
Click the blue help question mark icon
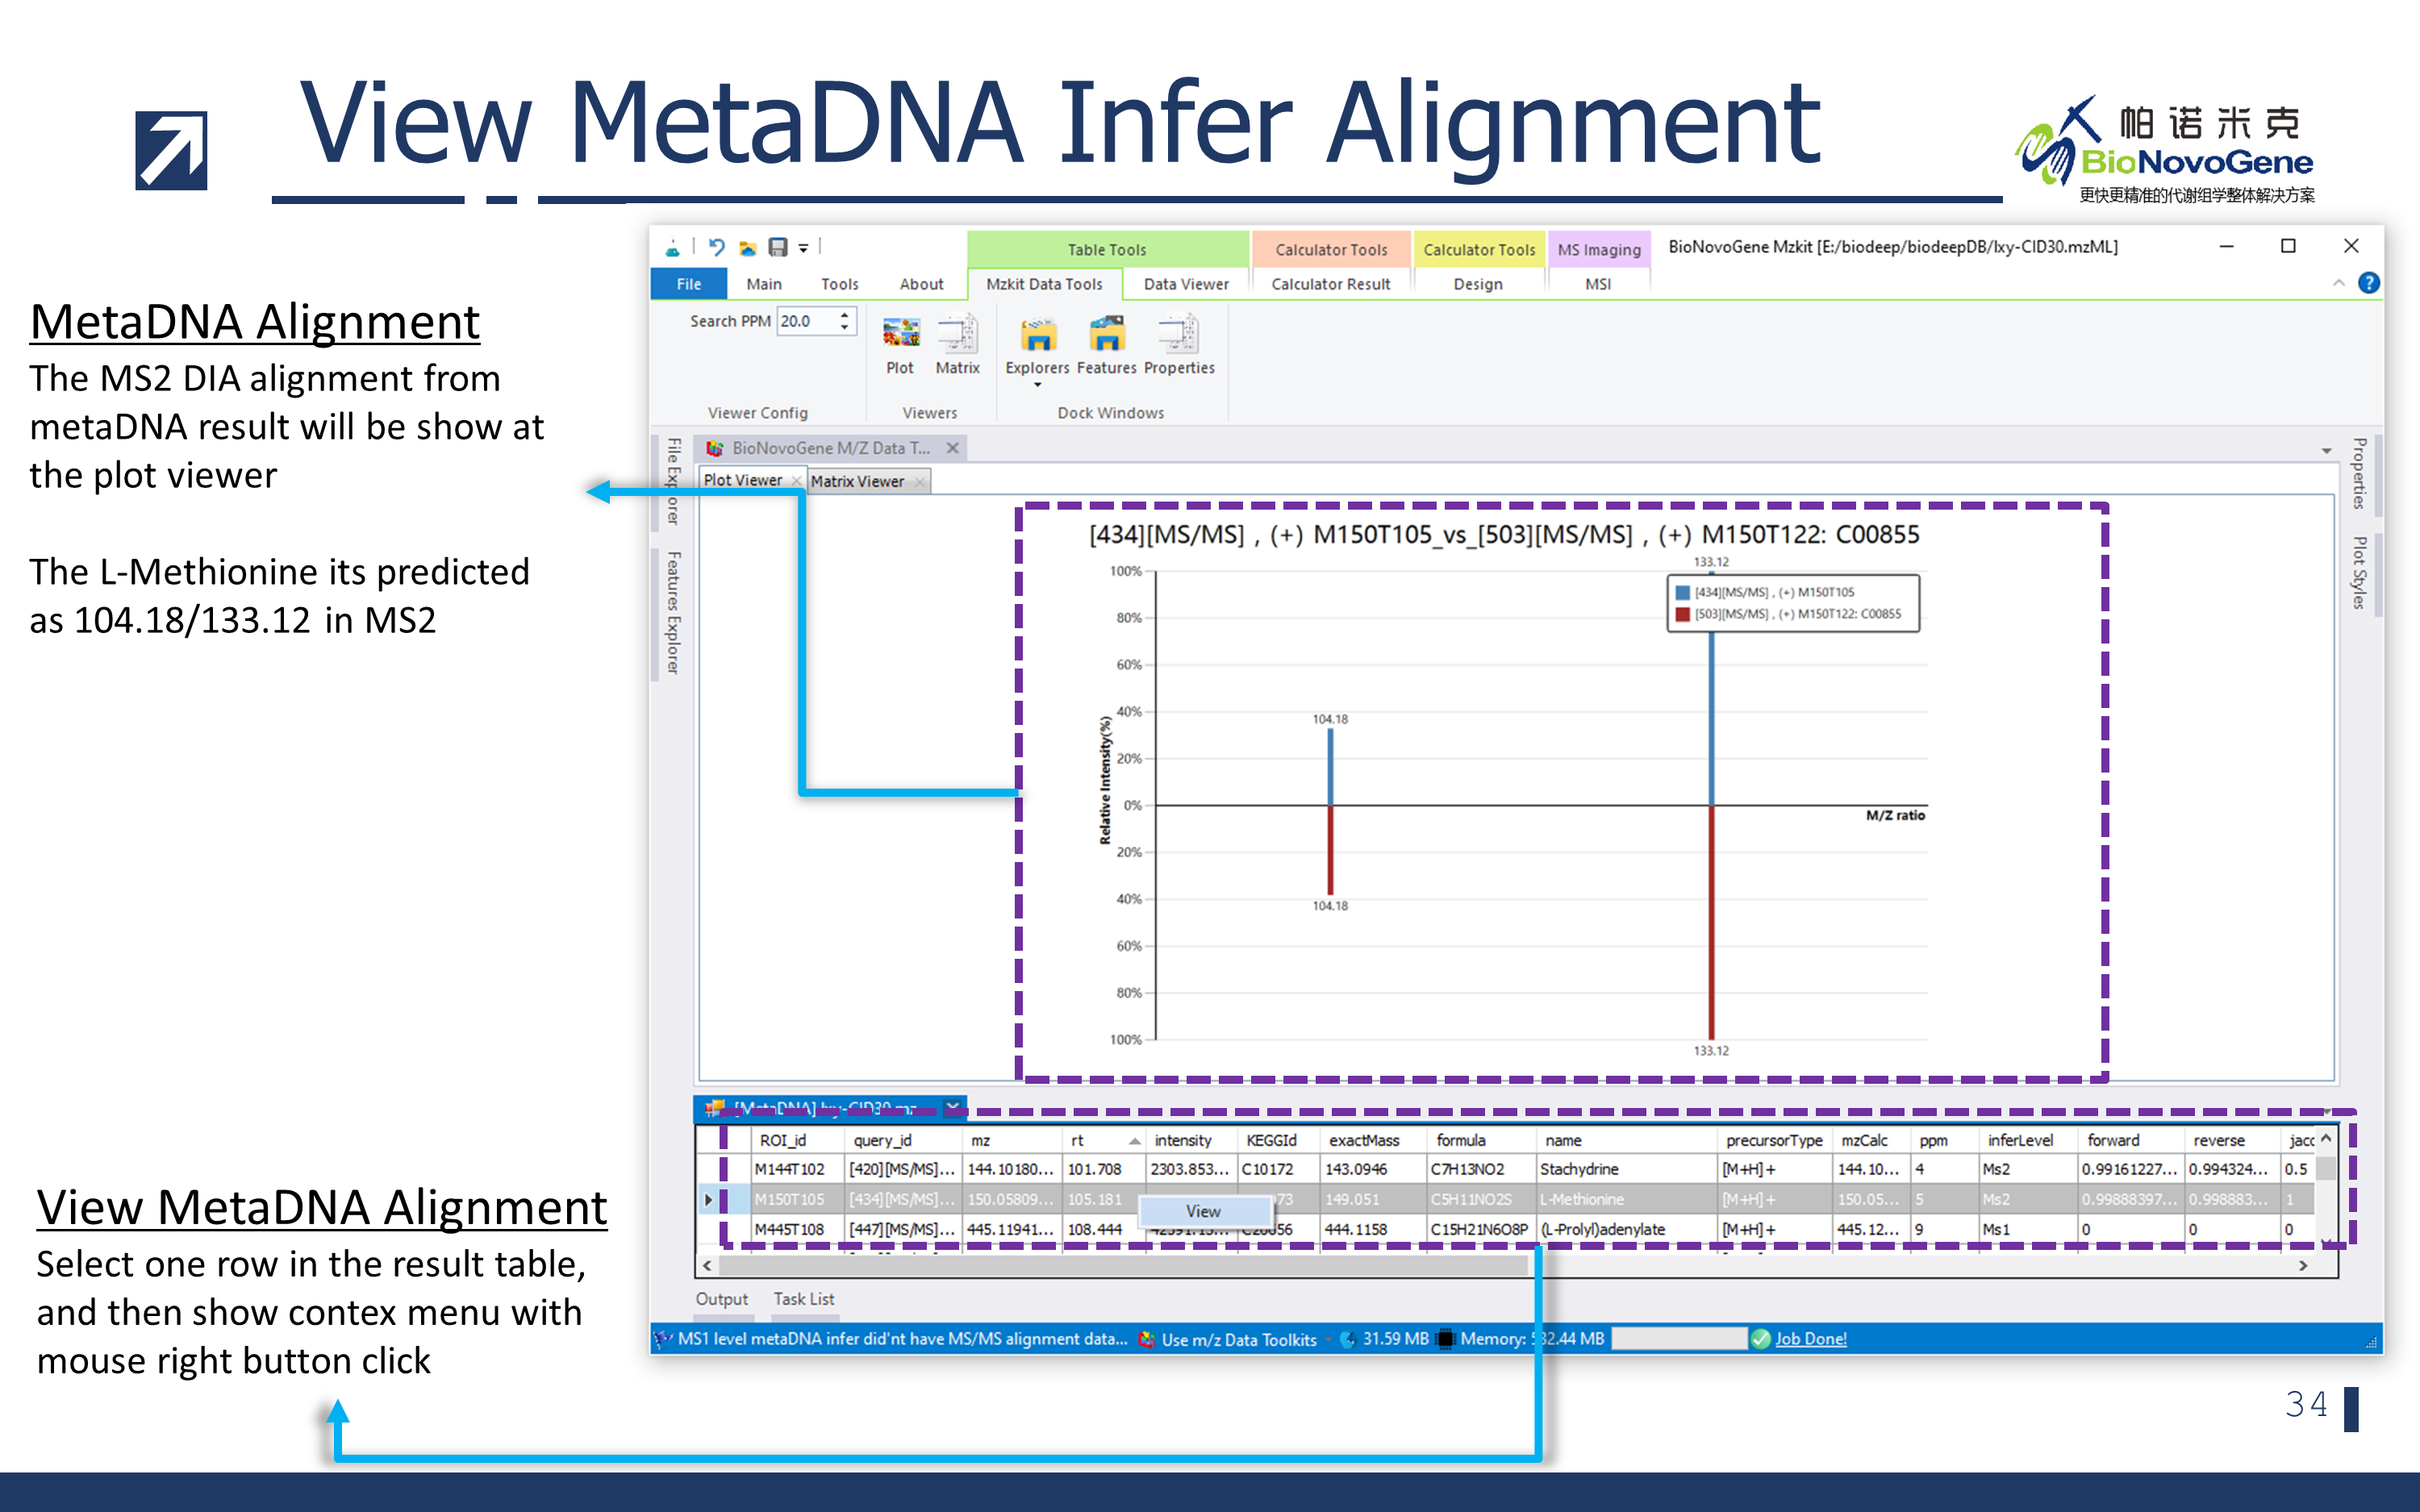pos(2368,283)
